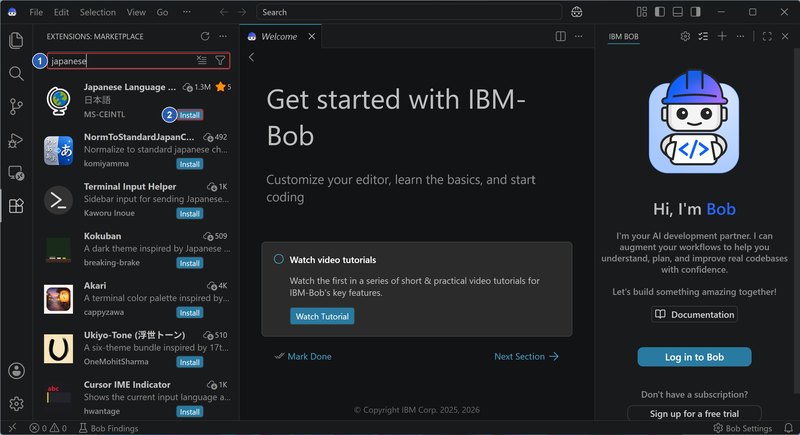The height and width of the screenshot is (435, 800).
Task: Open the Source Control view
Action: point(16,107)
